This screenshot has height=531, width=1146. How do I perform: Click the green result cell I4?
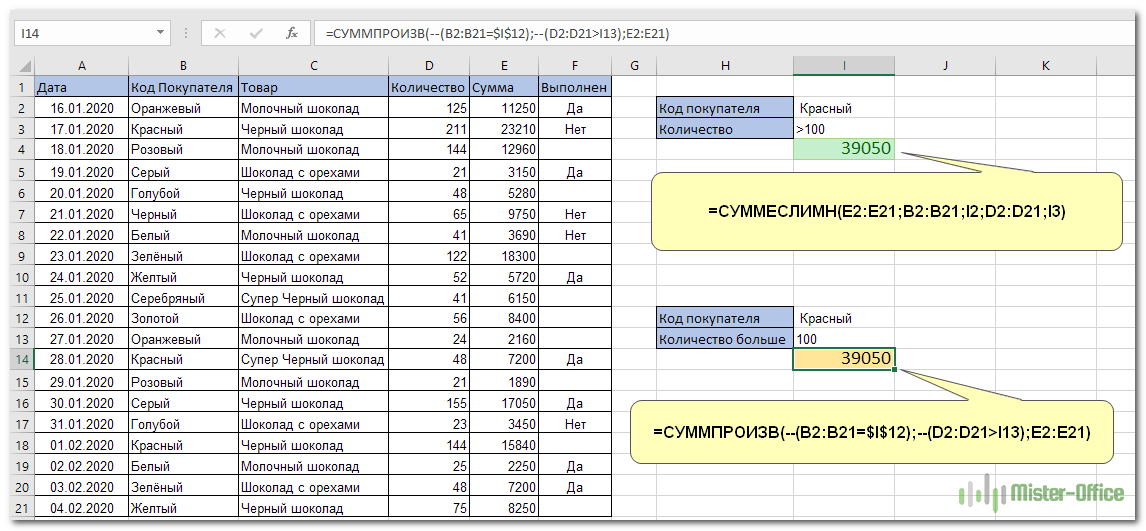tap(844, 149)
